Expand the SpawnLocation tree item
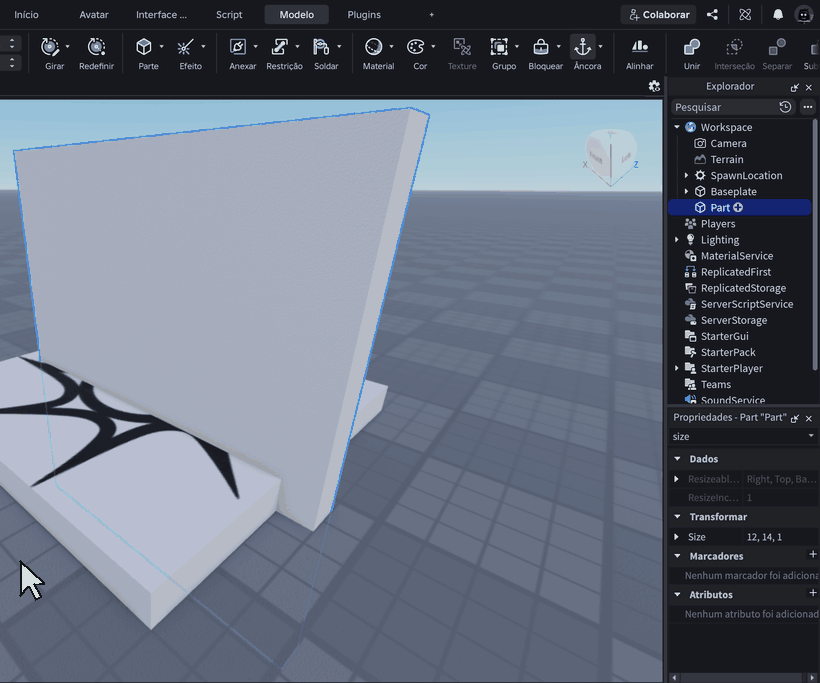This screenshot has height=683, width=820. pyautogui.click(x=686, y=176)
